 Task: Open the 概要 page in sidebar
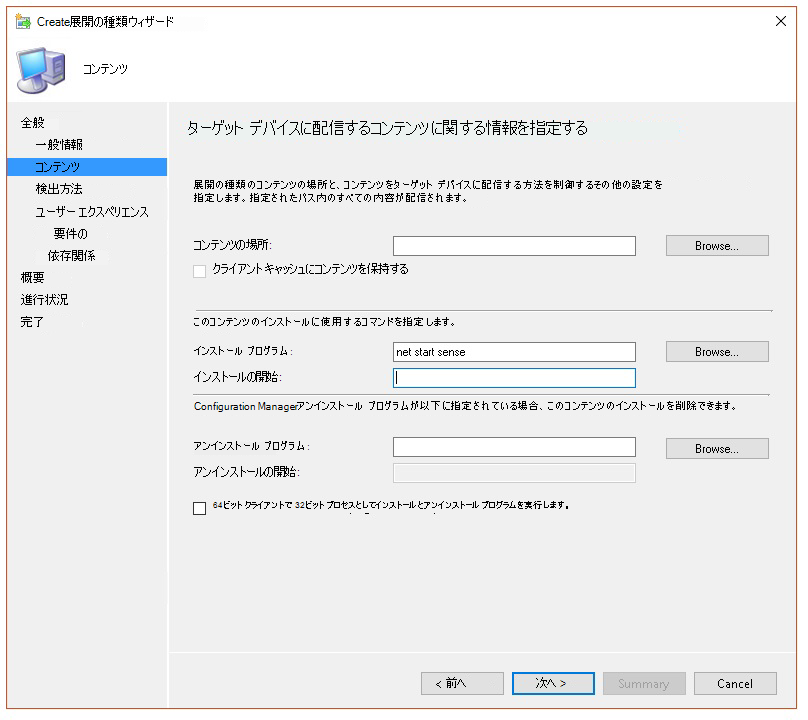point(33,277)
